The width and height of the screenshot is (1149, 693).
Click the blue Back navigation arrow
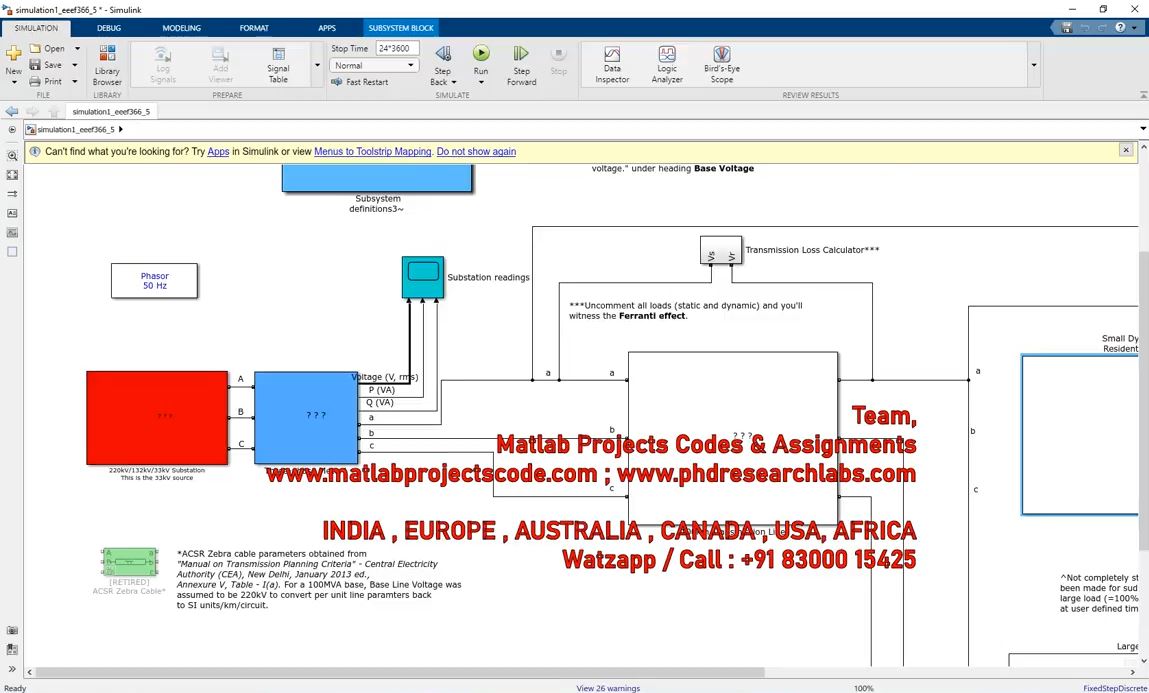click(12, 111)
